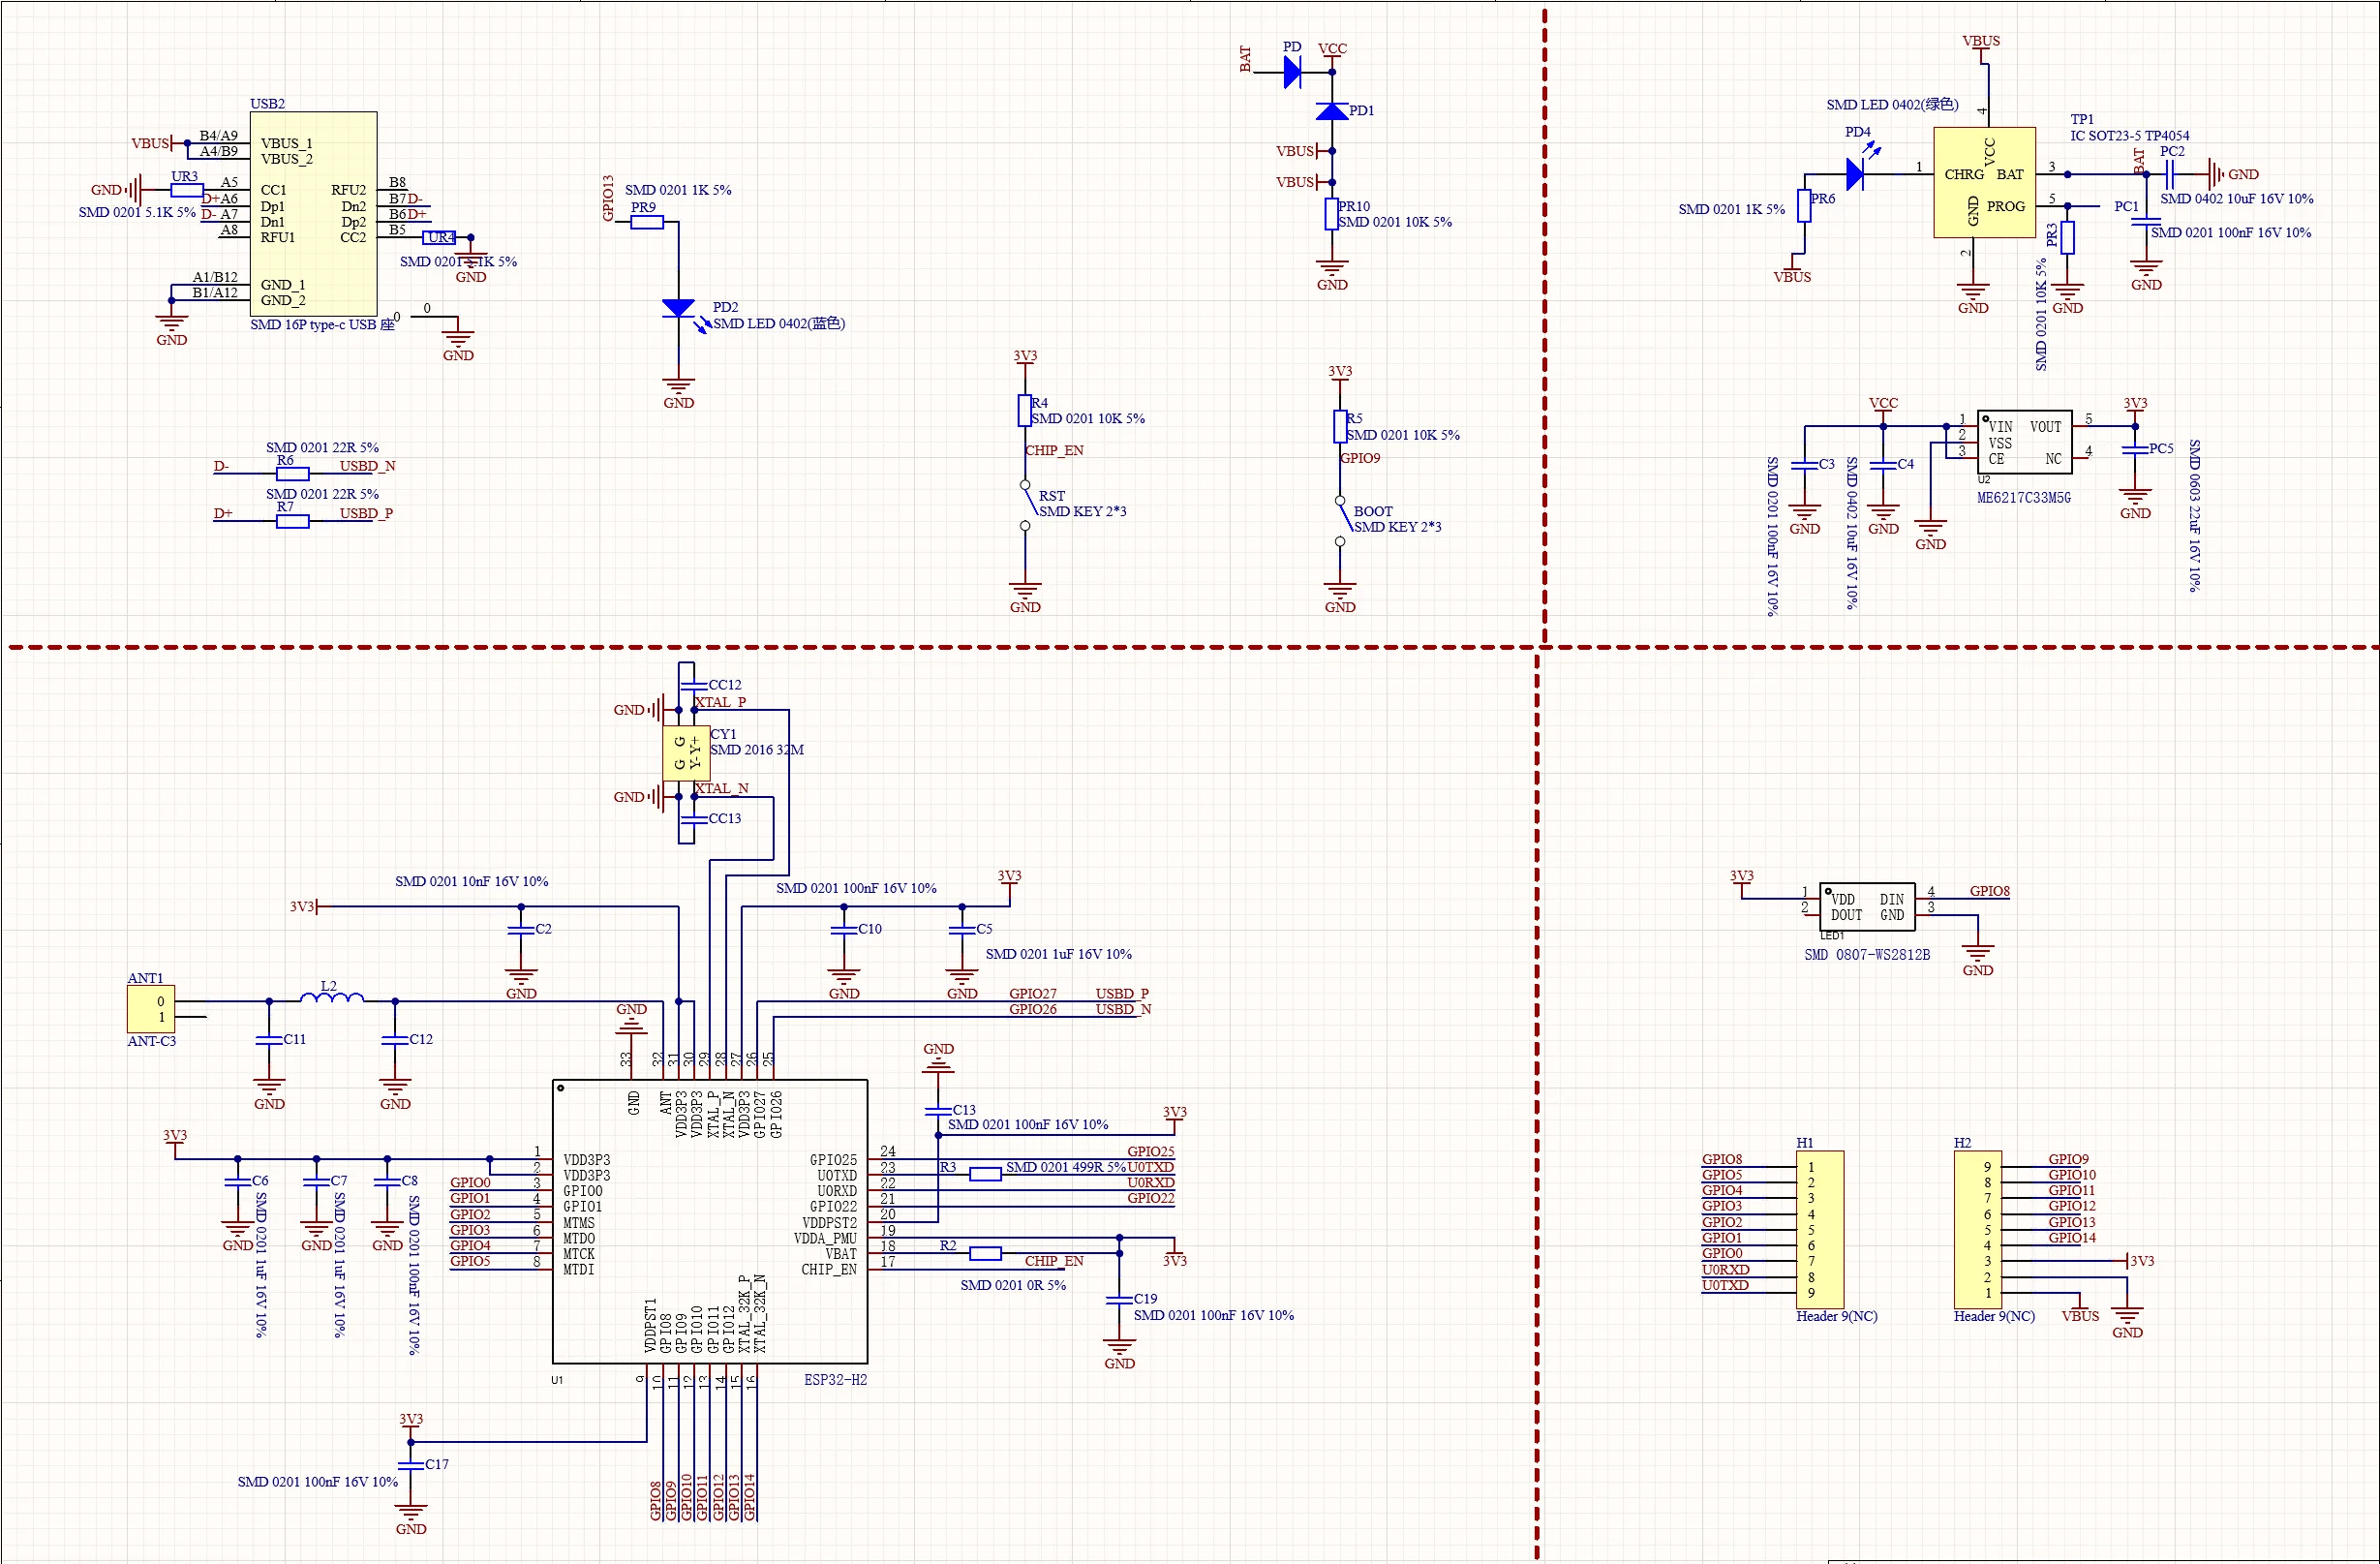This screenshot has height=1564, width=2380.
Task: Select capacitor C17 near VDDPST1 supply
Action: point(411,1465)
